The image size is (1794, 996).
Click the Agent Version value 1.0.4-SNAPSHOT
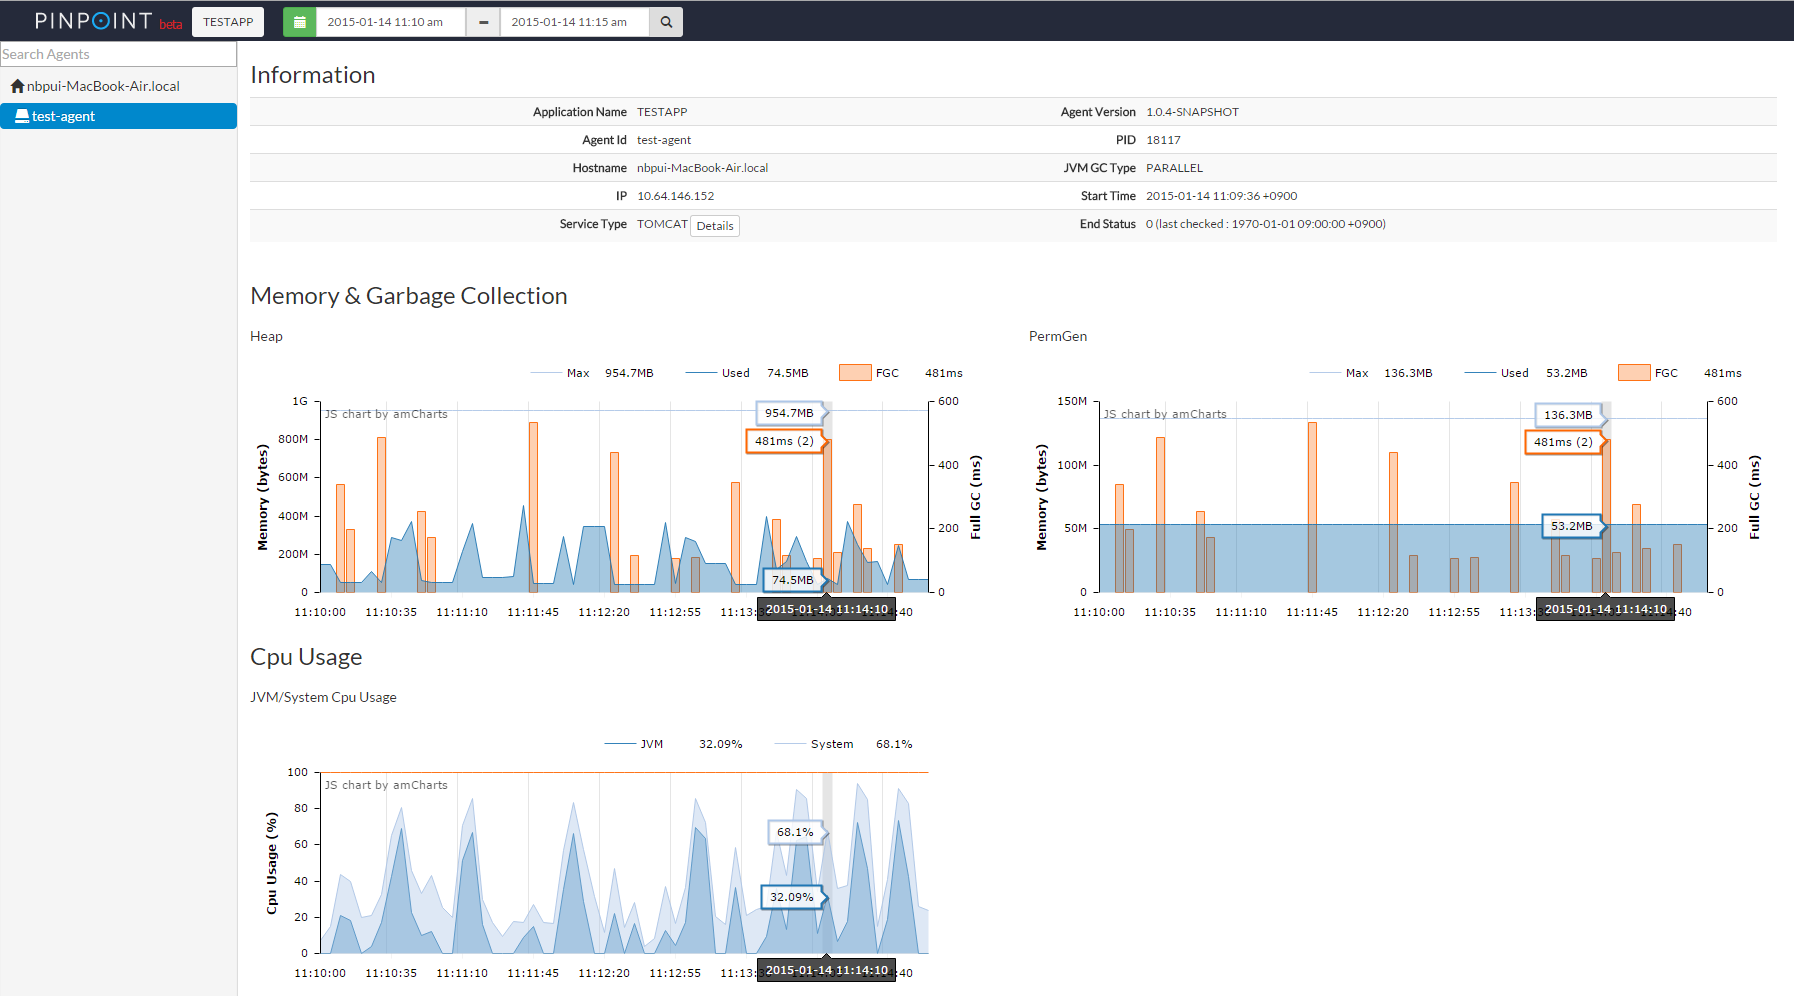click(x=1192, y=112)
